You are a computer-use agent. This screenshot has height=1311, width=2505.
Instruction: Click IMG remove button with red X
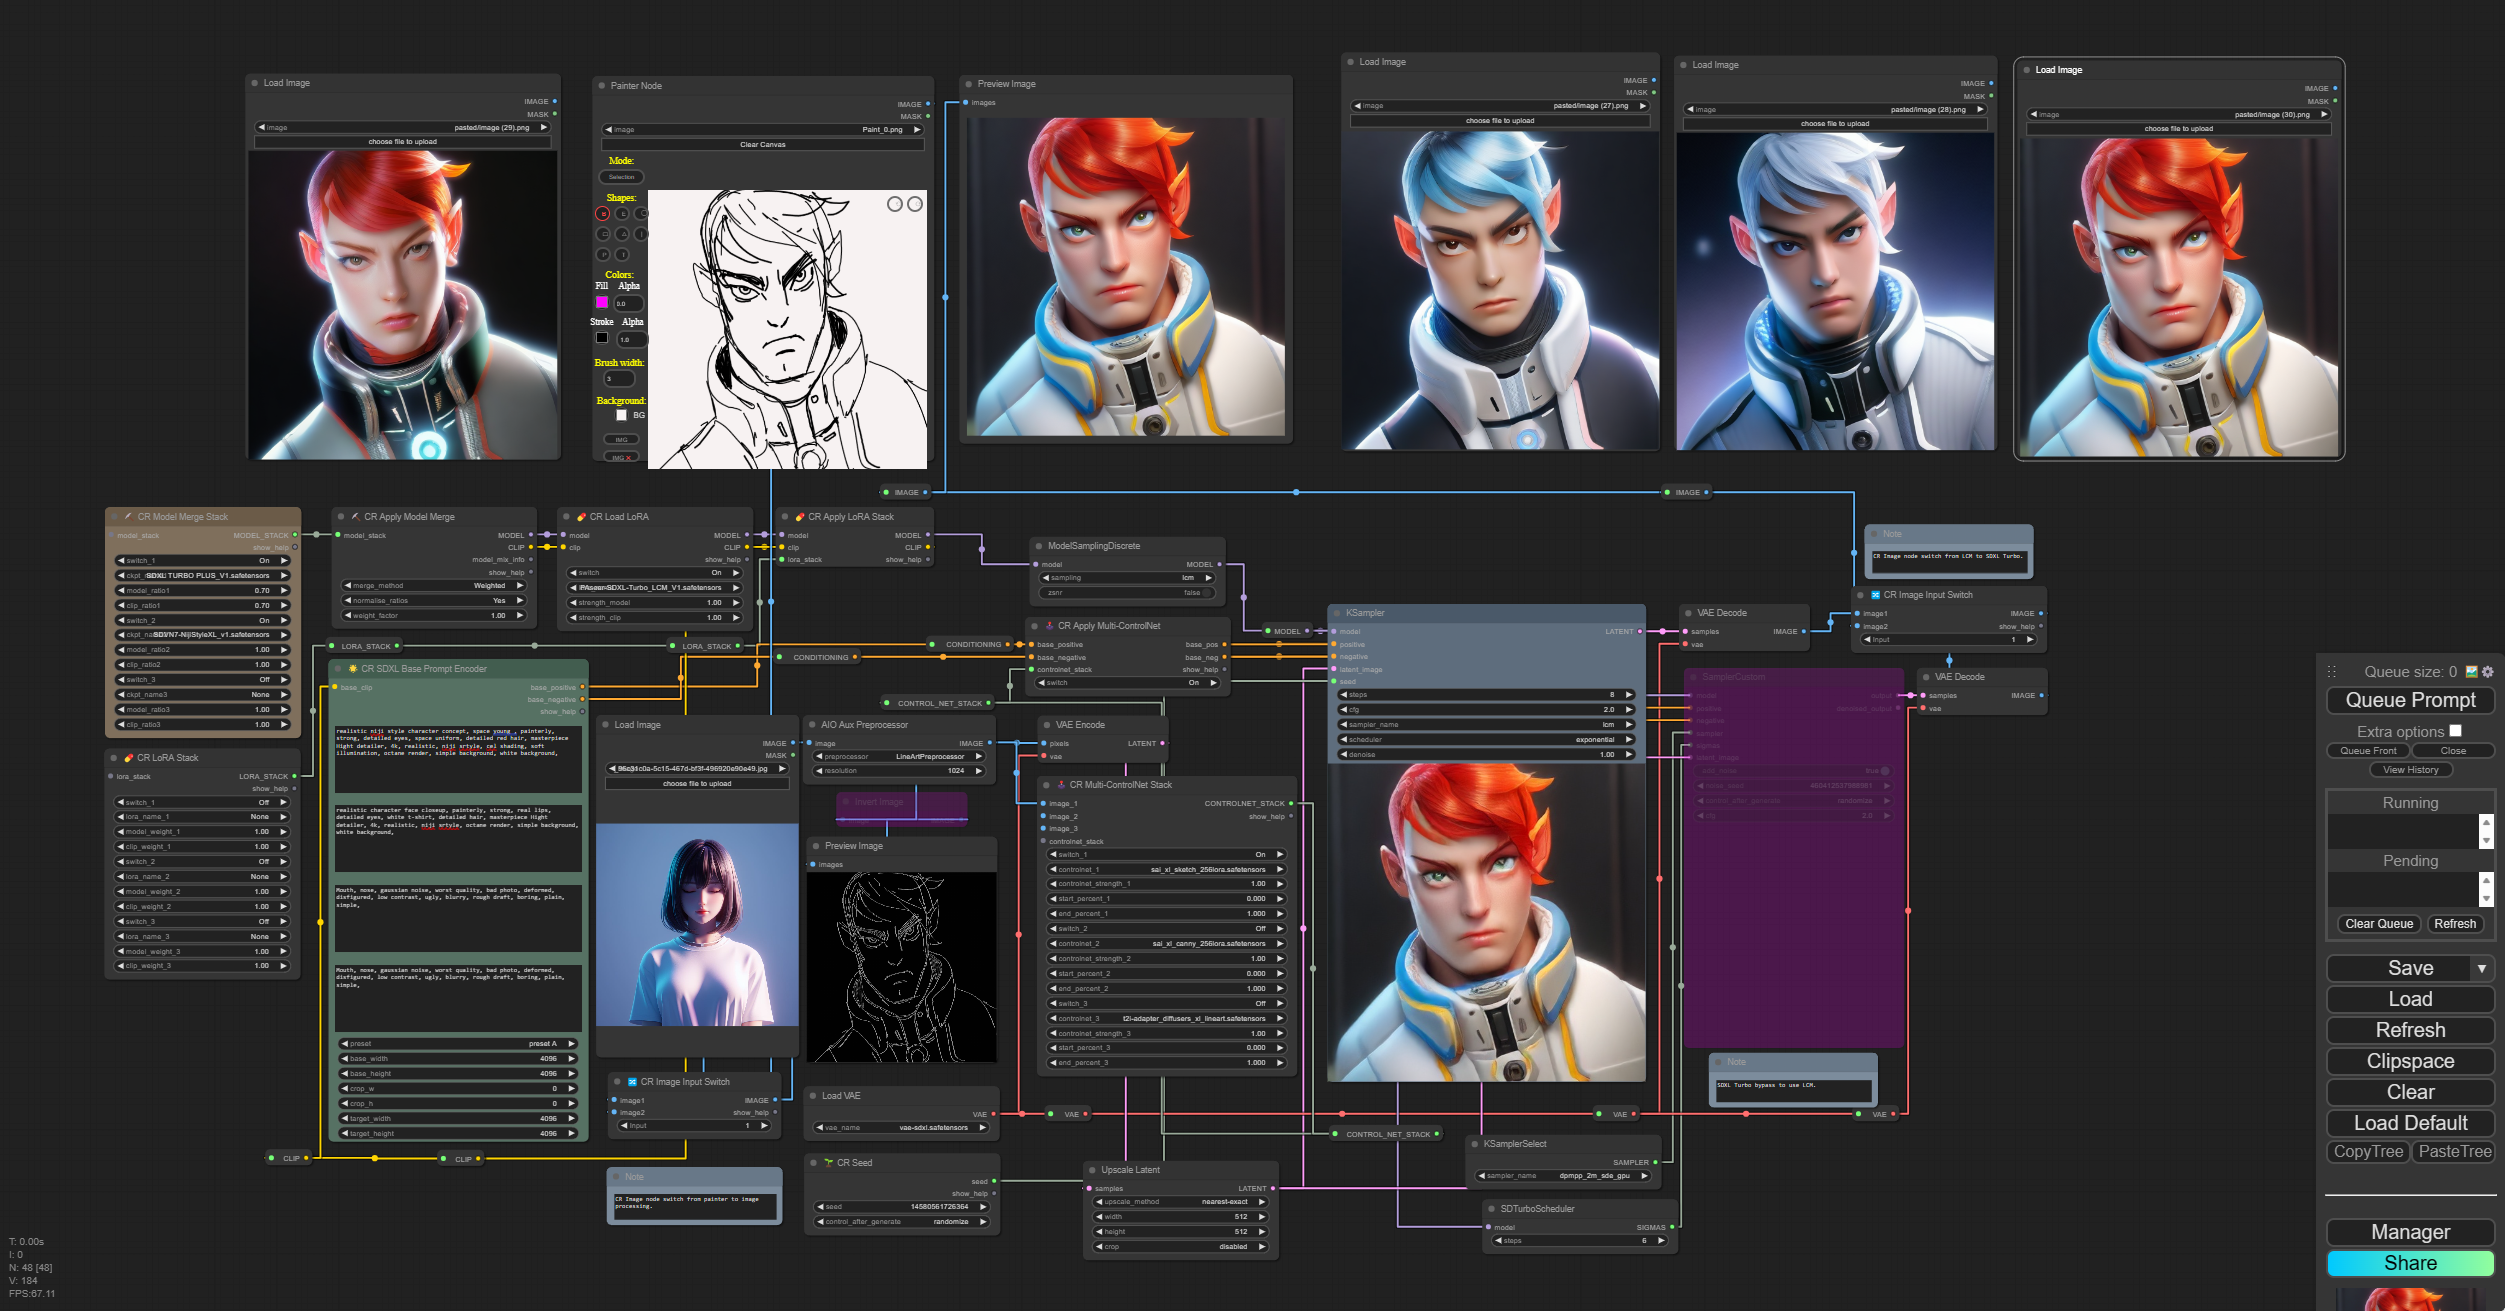[x=621, y=457]
